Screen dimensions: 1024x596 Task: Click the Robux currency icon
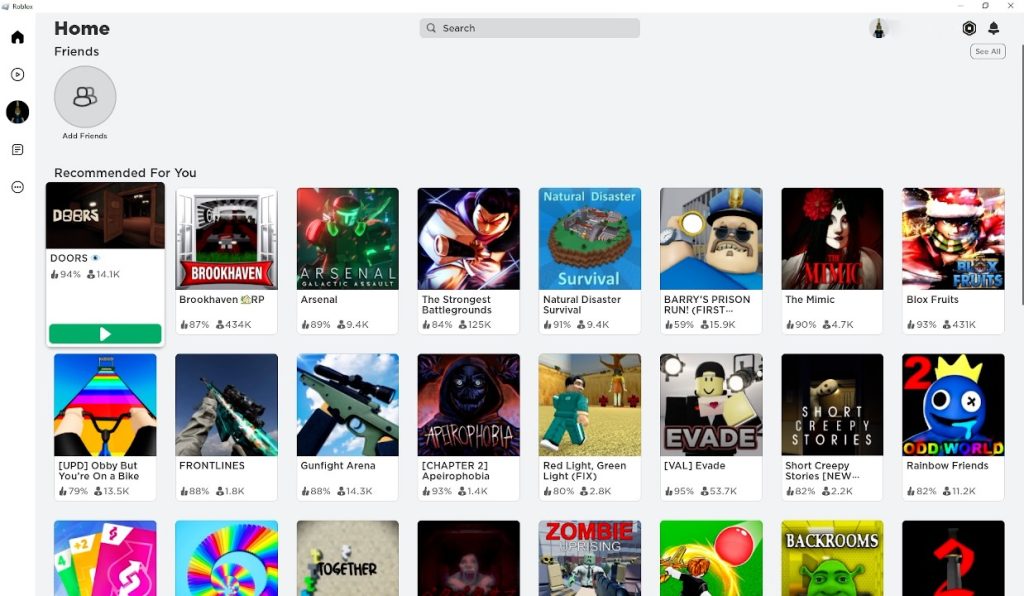pyautogui.click(x=968, y=28)
